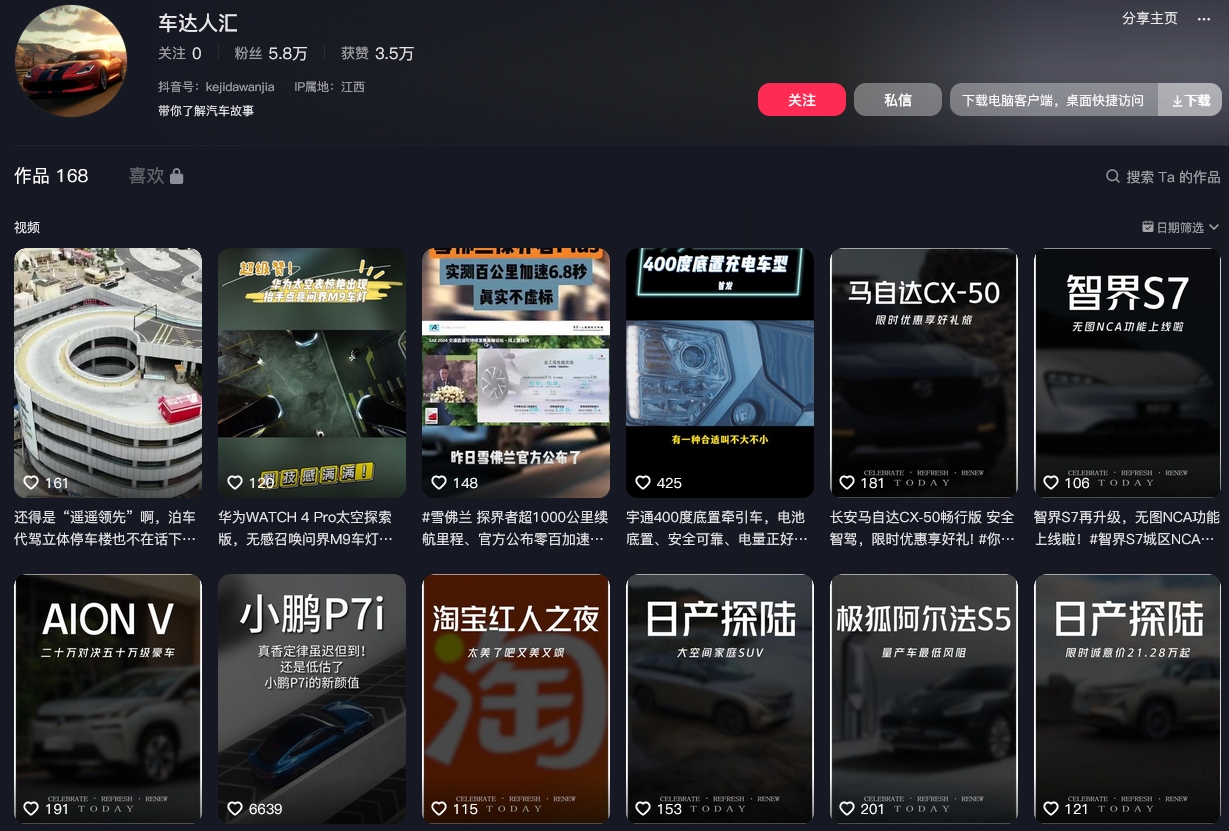Click the IP属地：江西 text

pos(330,87)
